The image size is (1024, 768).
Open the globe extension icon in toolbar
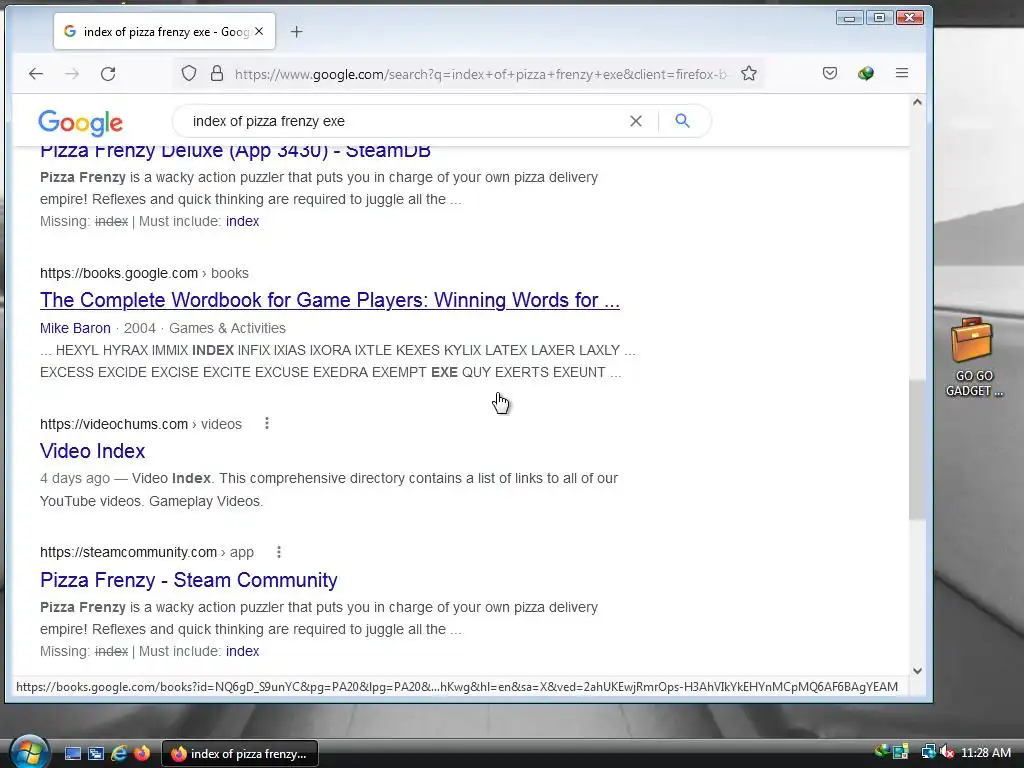[x=866, y=73]
